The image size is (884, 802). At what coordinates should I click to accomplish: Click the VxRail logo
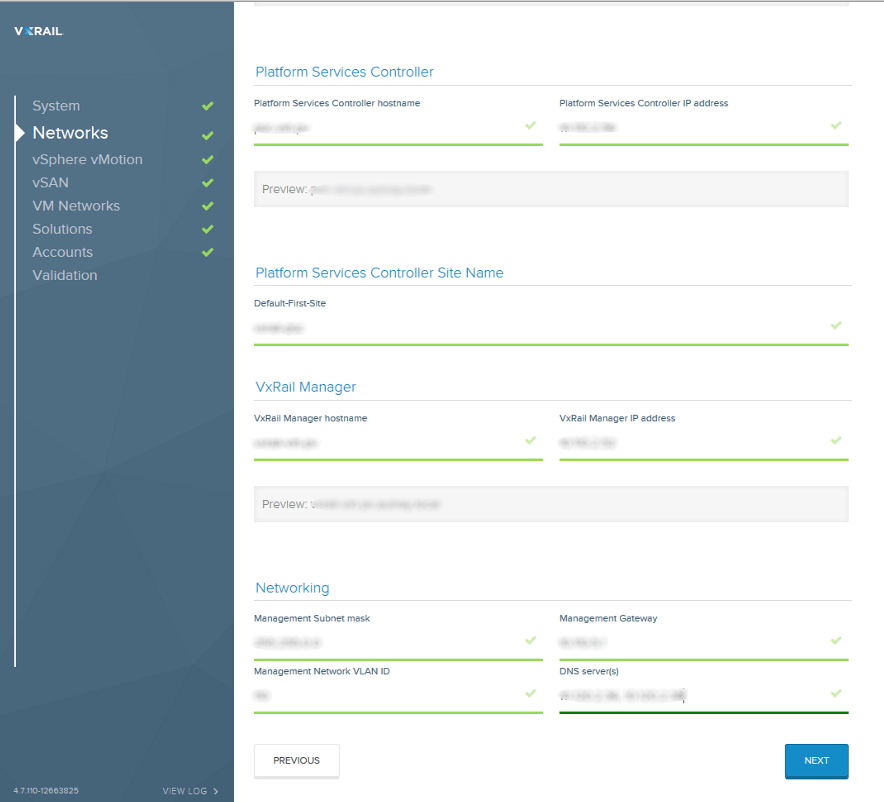click(38, 31)
